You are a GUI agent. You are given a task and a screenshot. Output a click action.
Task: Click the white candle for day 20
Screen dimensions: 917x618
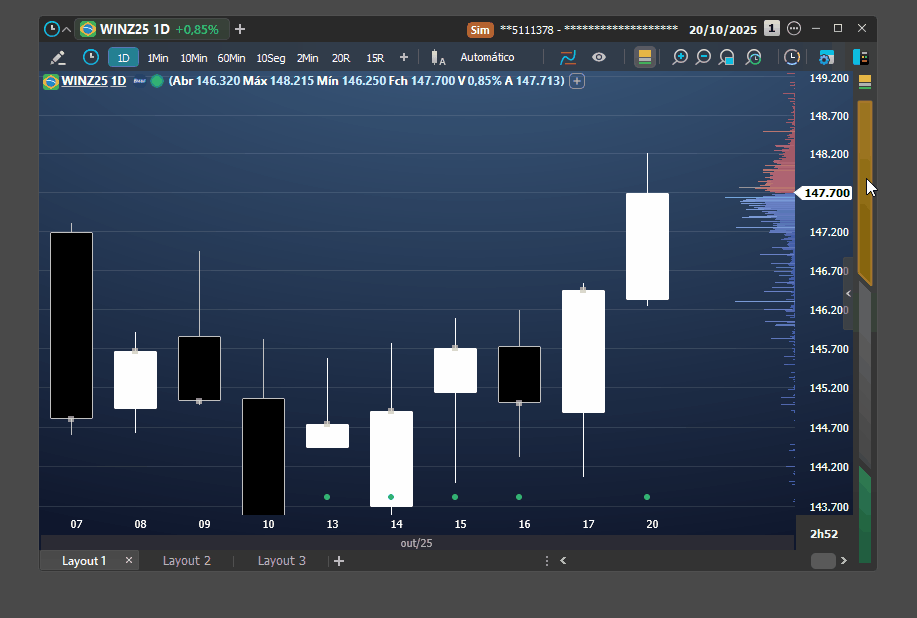647,246
